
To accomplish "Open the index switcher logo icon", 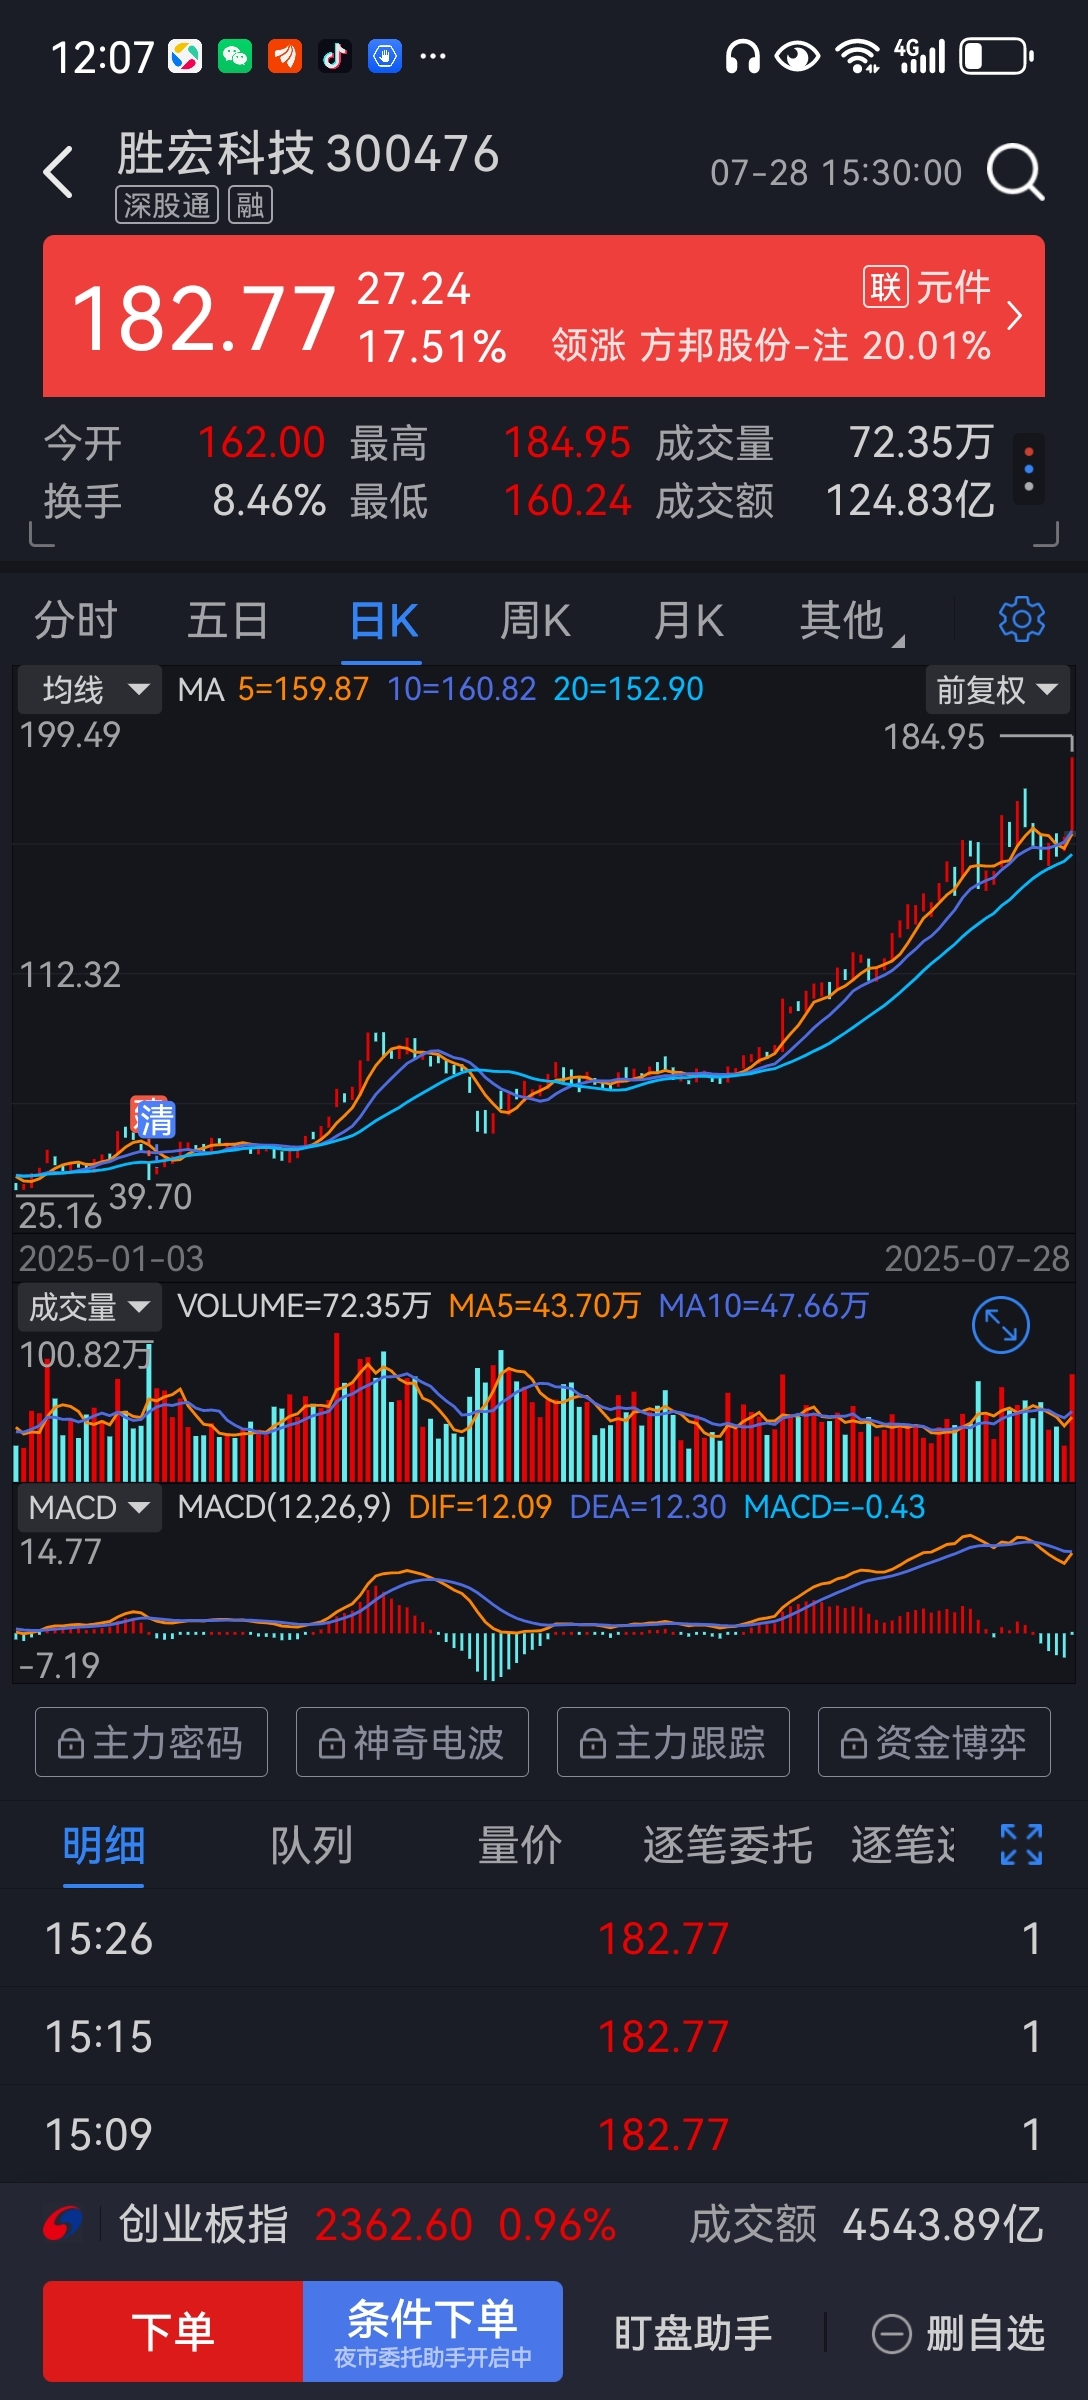I will (63, 2224).
